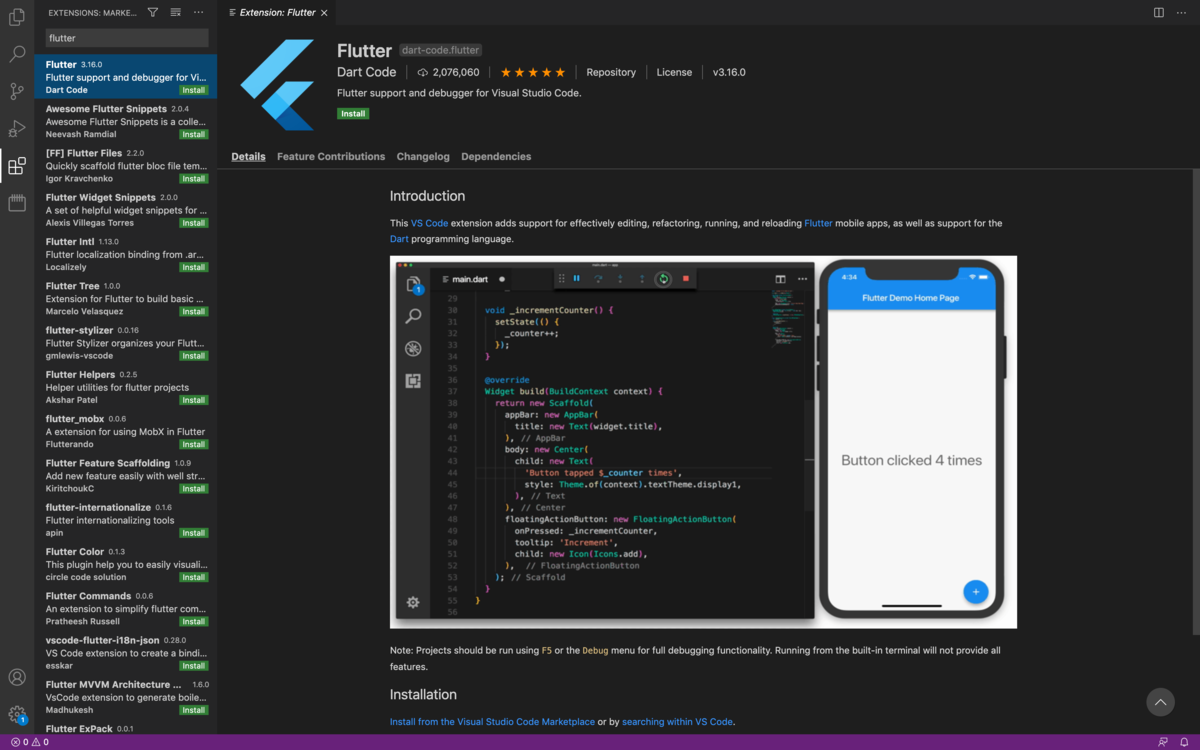Install Flutter Tree extension
Screen dimensions: 1200x750
(x=194, y=311)
